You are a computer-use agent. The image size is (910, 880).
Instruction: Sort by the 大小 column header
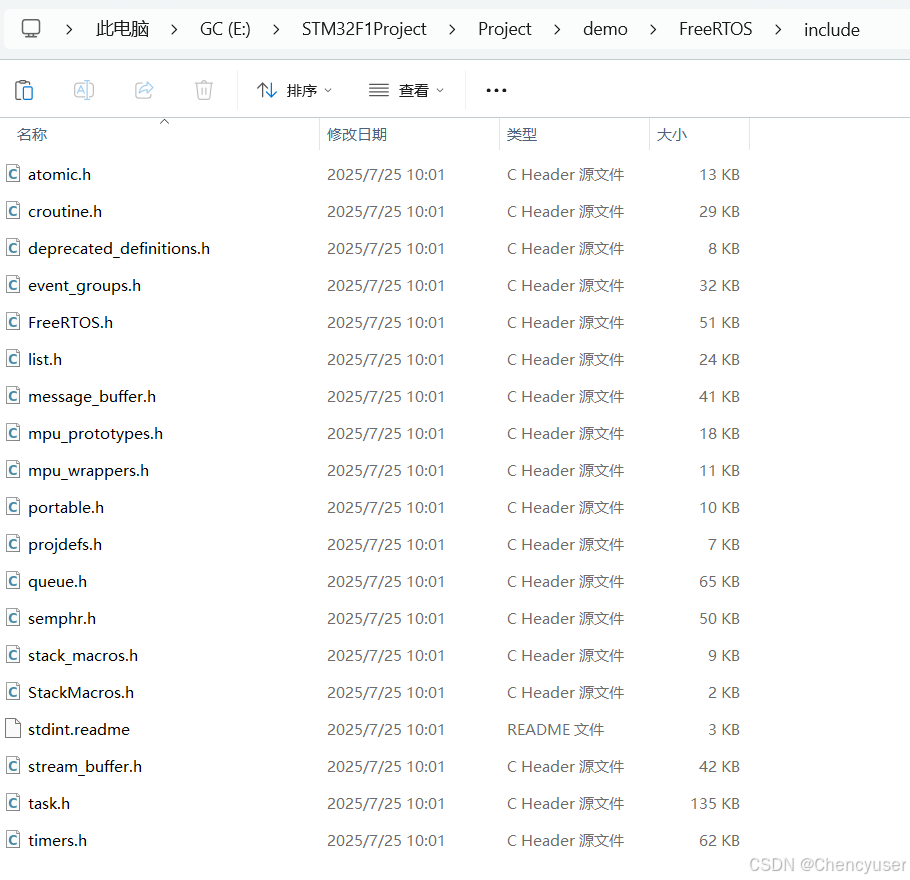pos(671,135)
